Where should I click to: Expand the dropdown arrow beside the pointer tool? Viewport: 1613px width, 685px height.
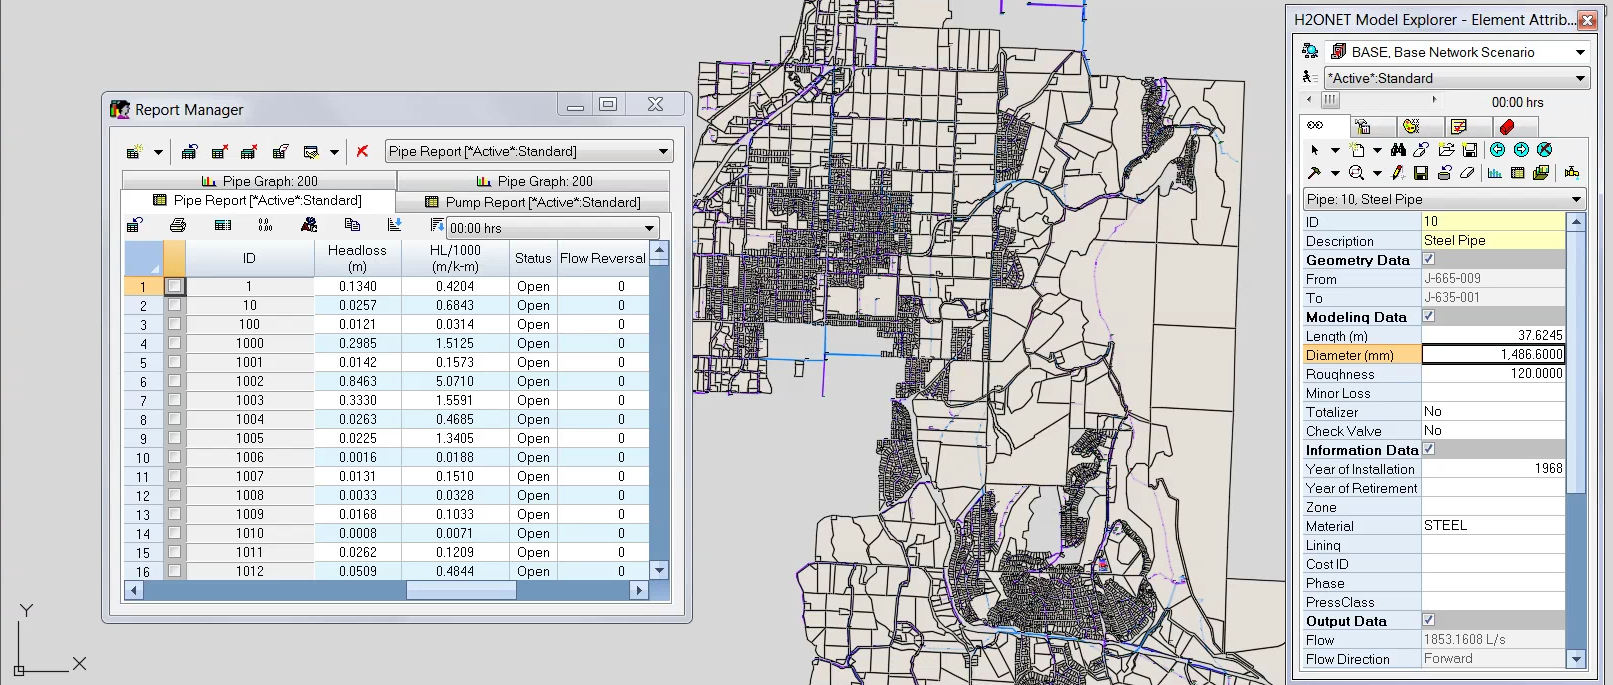click(x=1335, y=151)
